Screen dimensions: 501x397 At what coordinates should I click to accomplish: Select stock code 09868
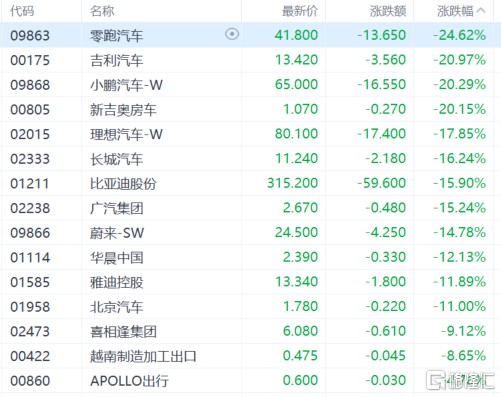click(30, 85)
